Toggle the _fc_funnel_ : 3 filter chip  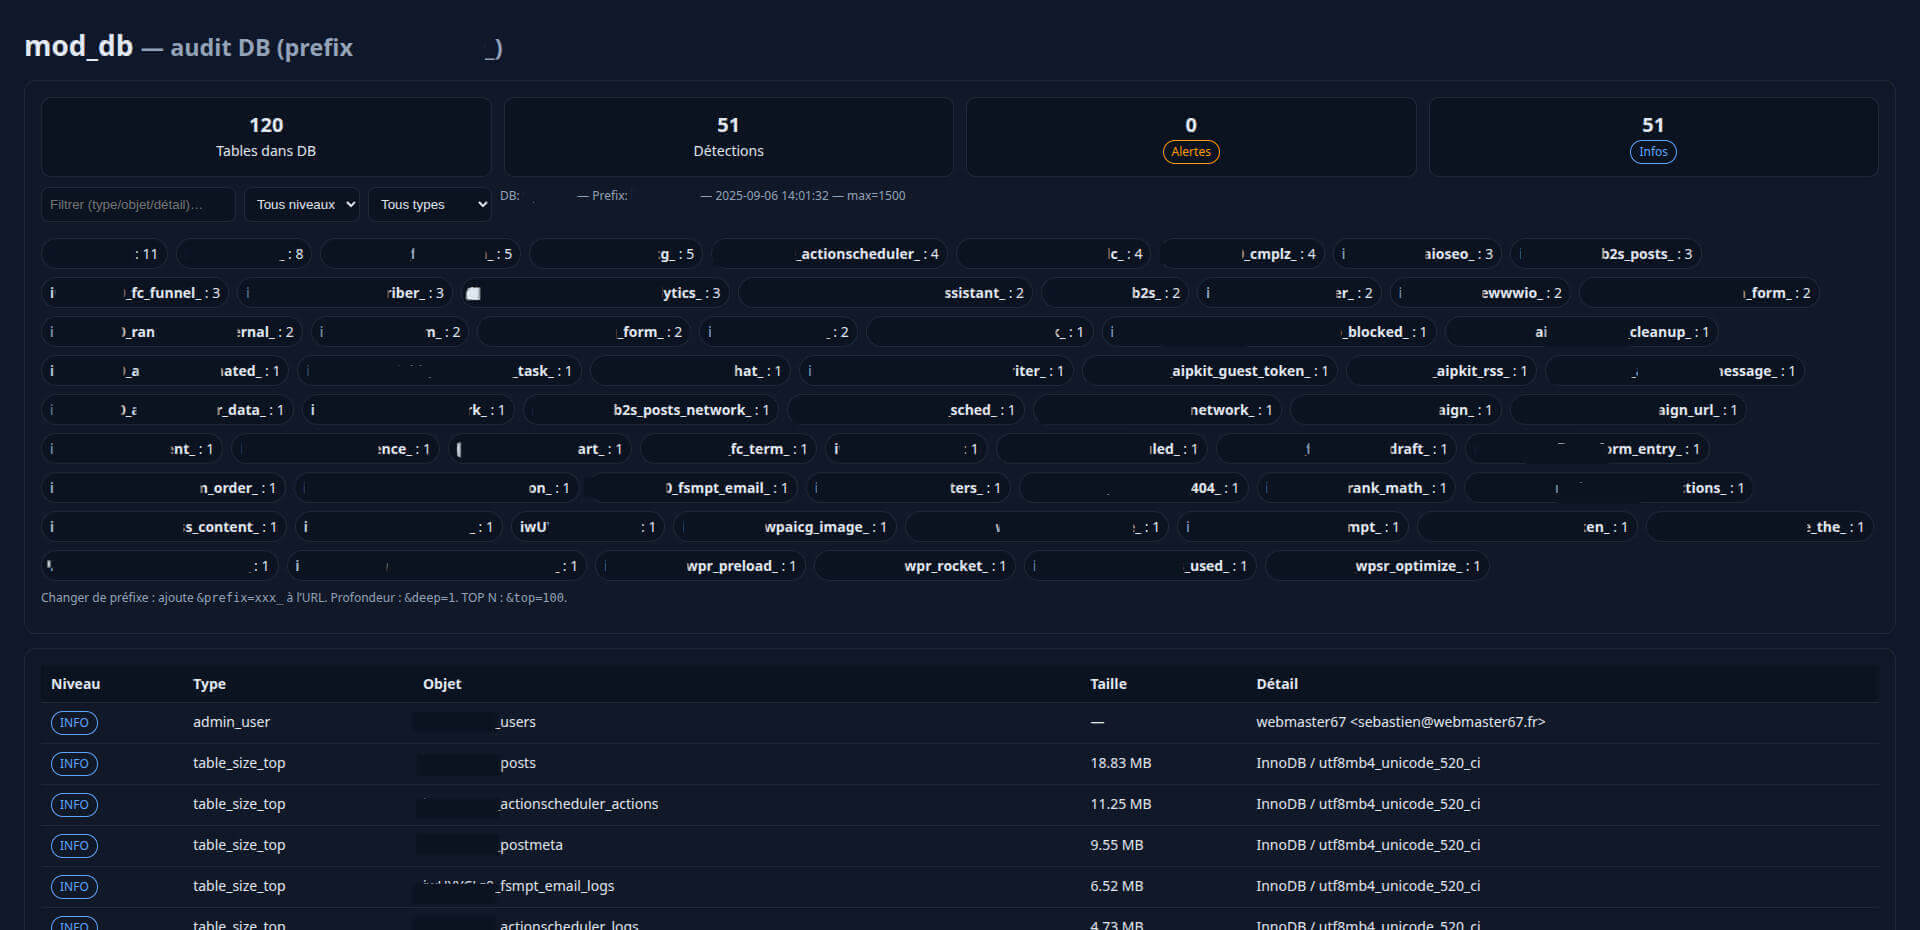134,292
